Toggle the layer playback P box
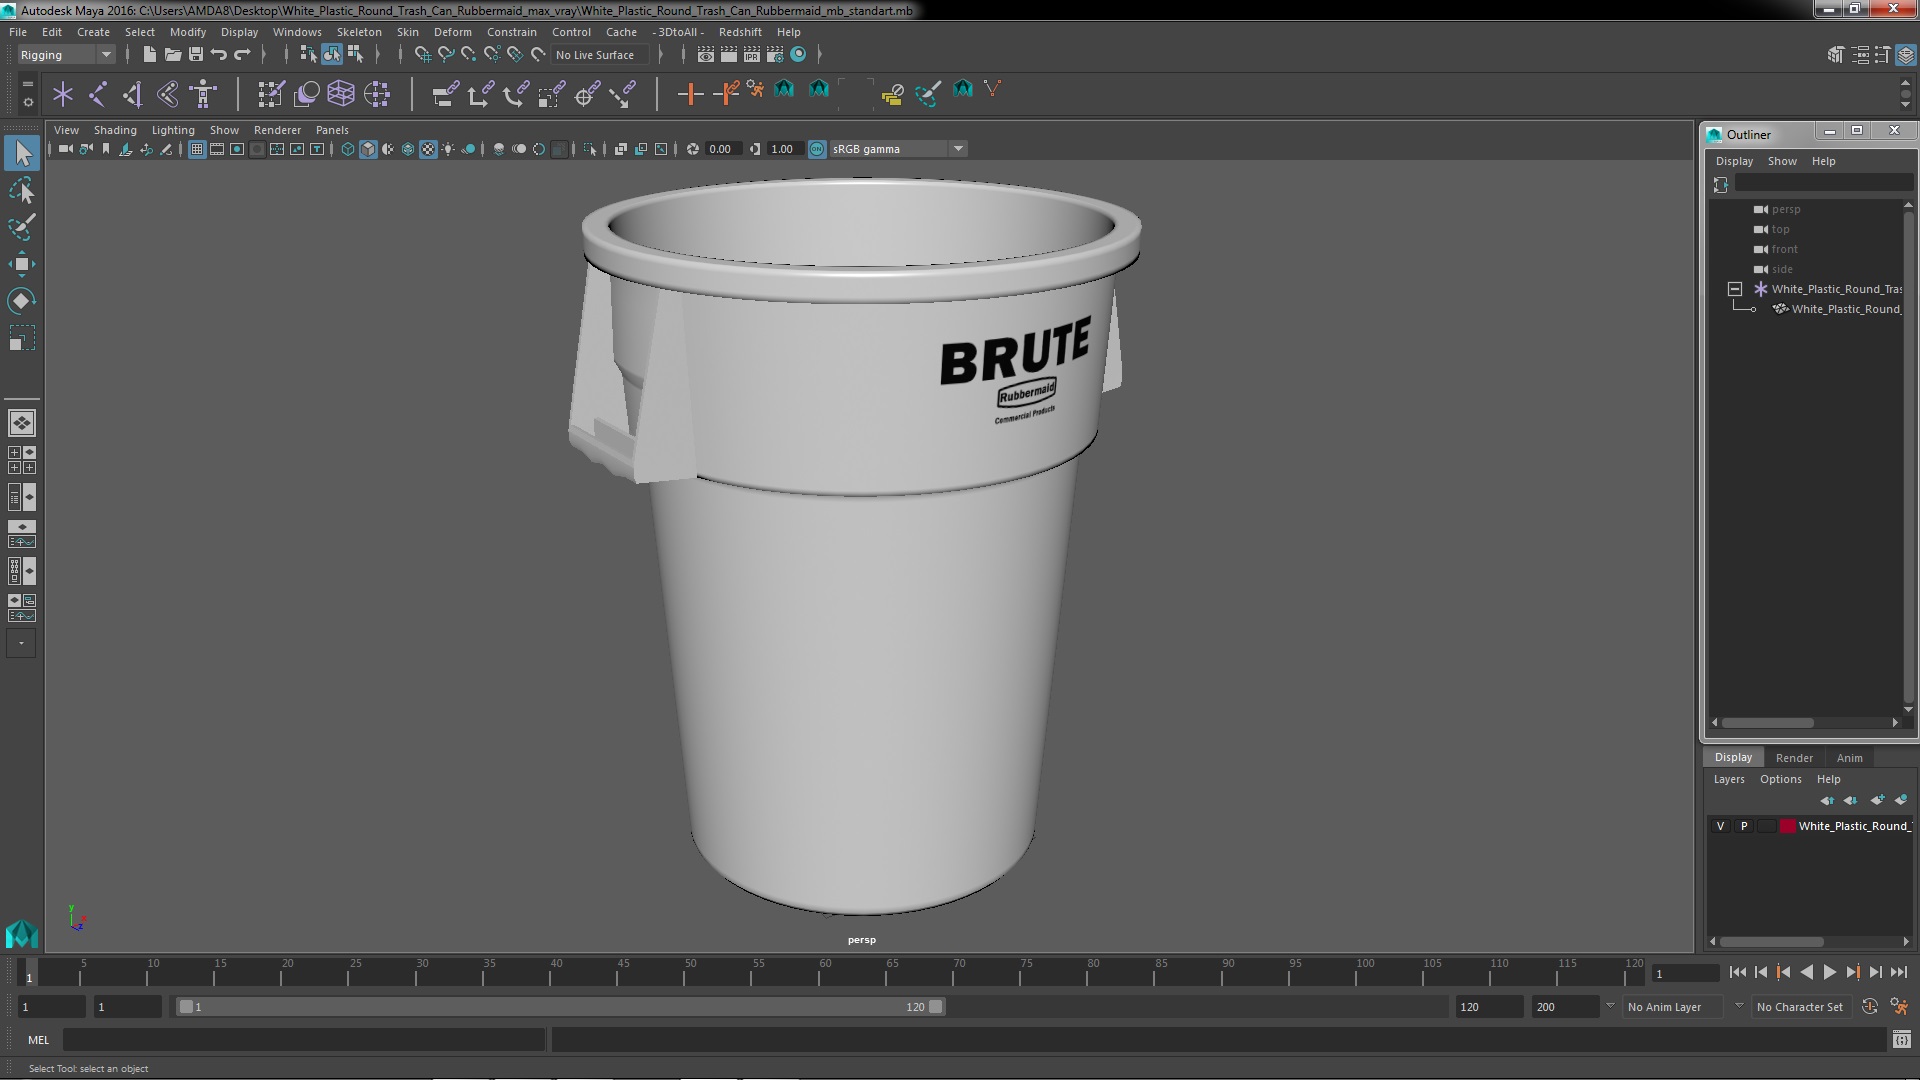This screenshot has width=1920, height=1080. pos(1744,826)
